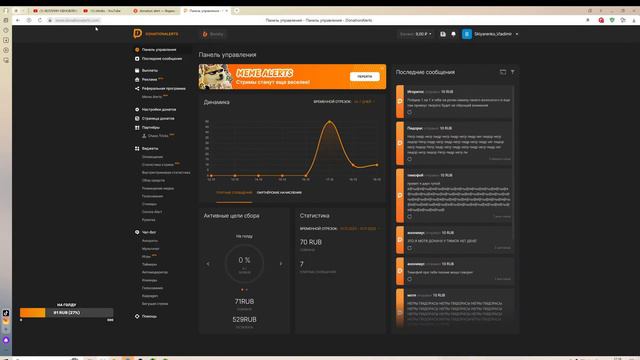This screenshot has height=360, width=640.
Task: Click replay icon on fifth donation message
Action: [x=409, y=279]
